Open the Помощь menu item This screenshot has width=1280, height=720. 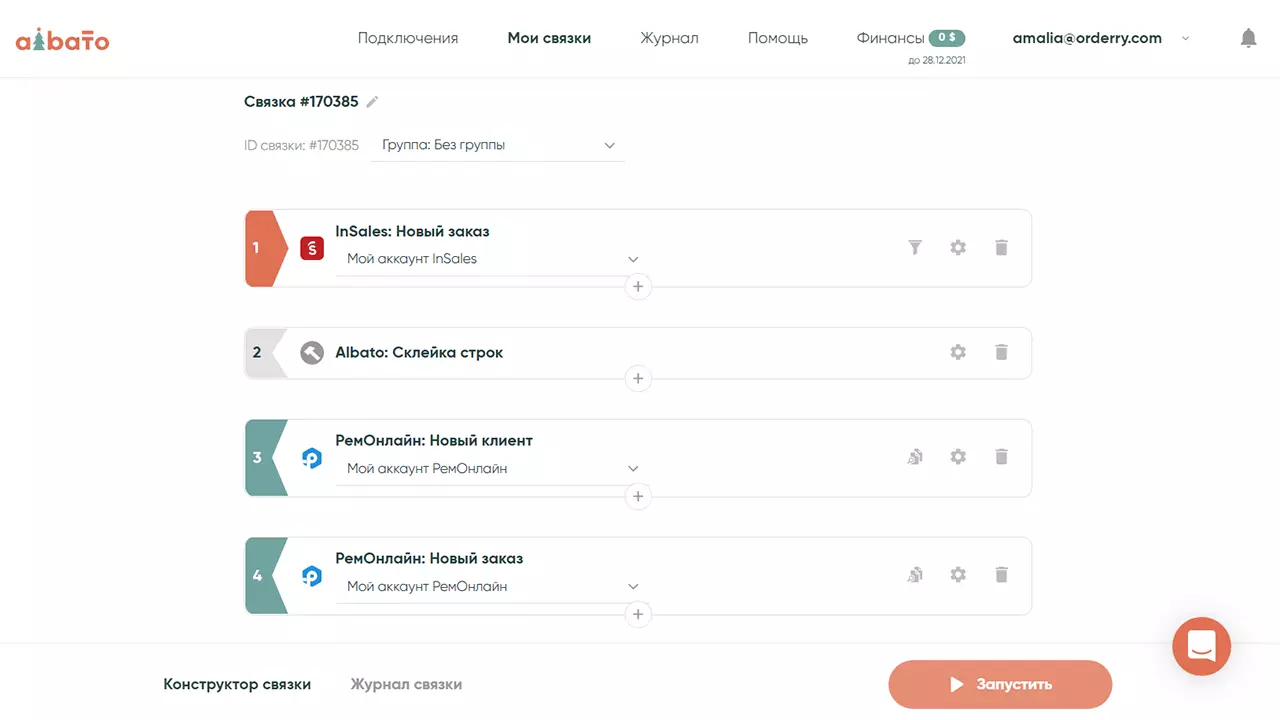[778, 38]
